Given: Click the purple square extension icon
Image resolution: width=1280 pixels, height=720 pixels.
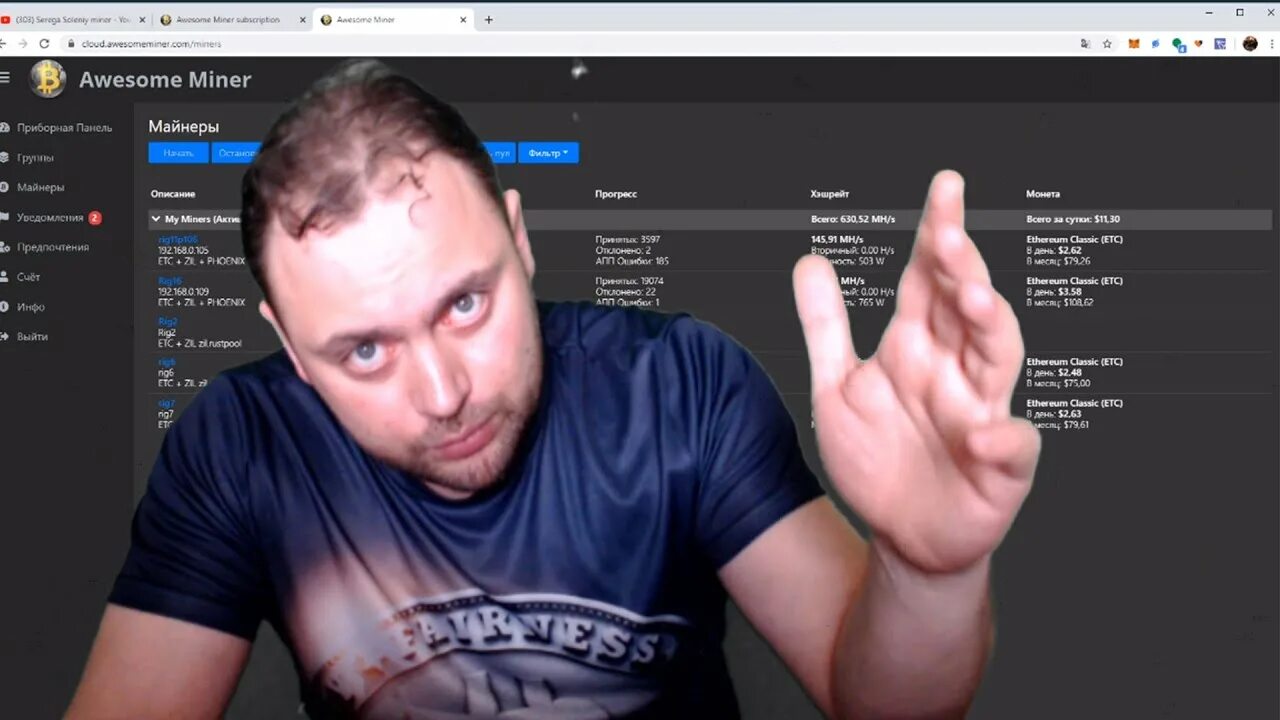Looking at the screenshot, I should [1220, 44].
